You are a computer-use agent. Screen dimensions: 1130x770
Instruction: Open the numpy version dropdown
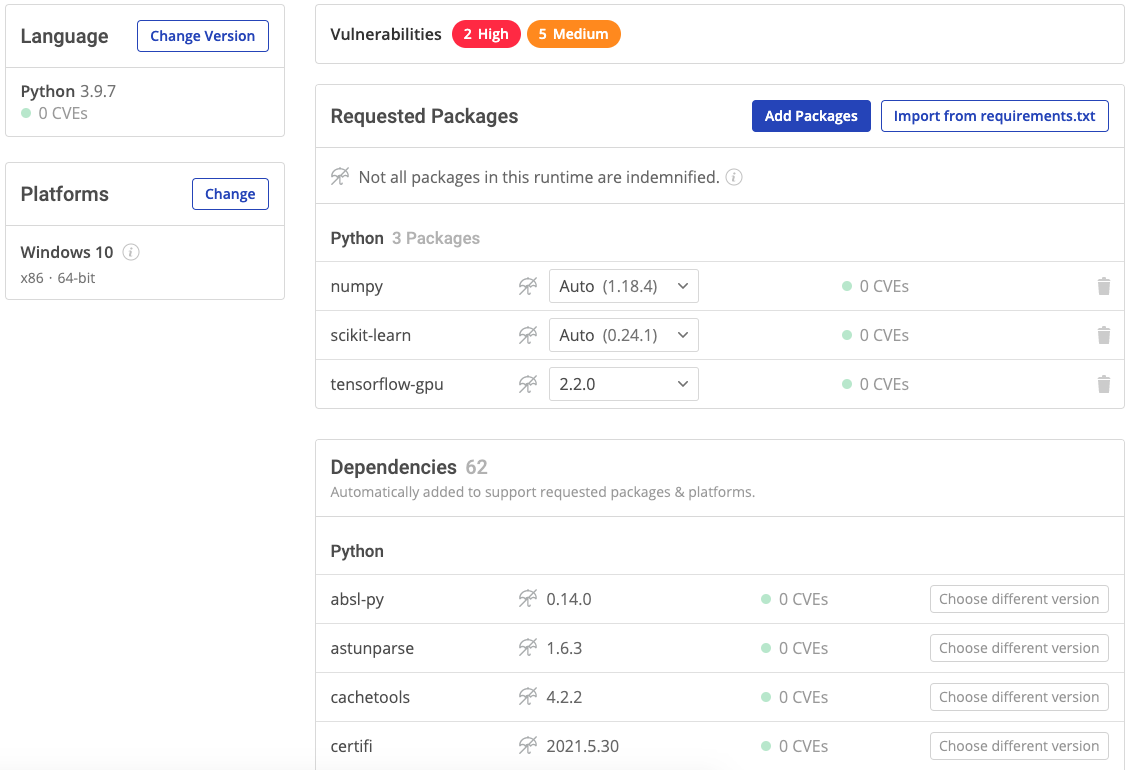coord(623,285)
